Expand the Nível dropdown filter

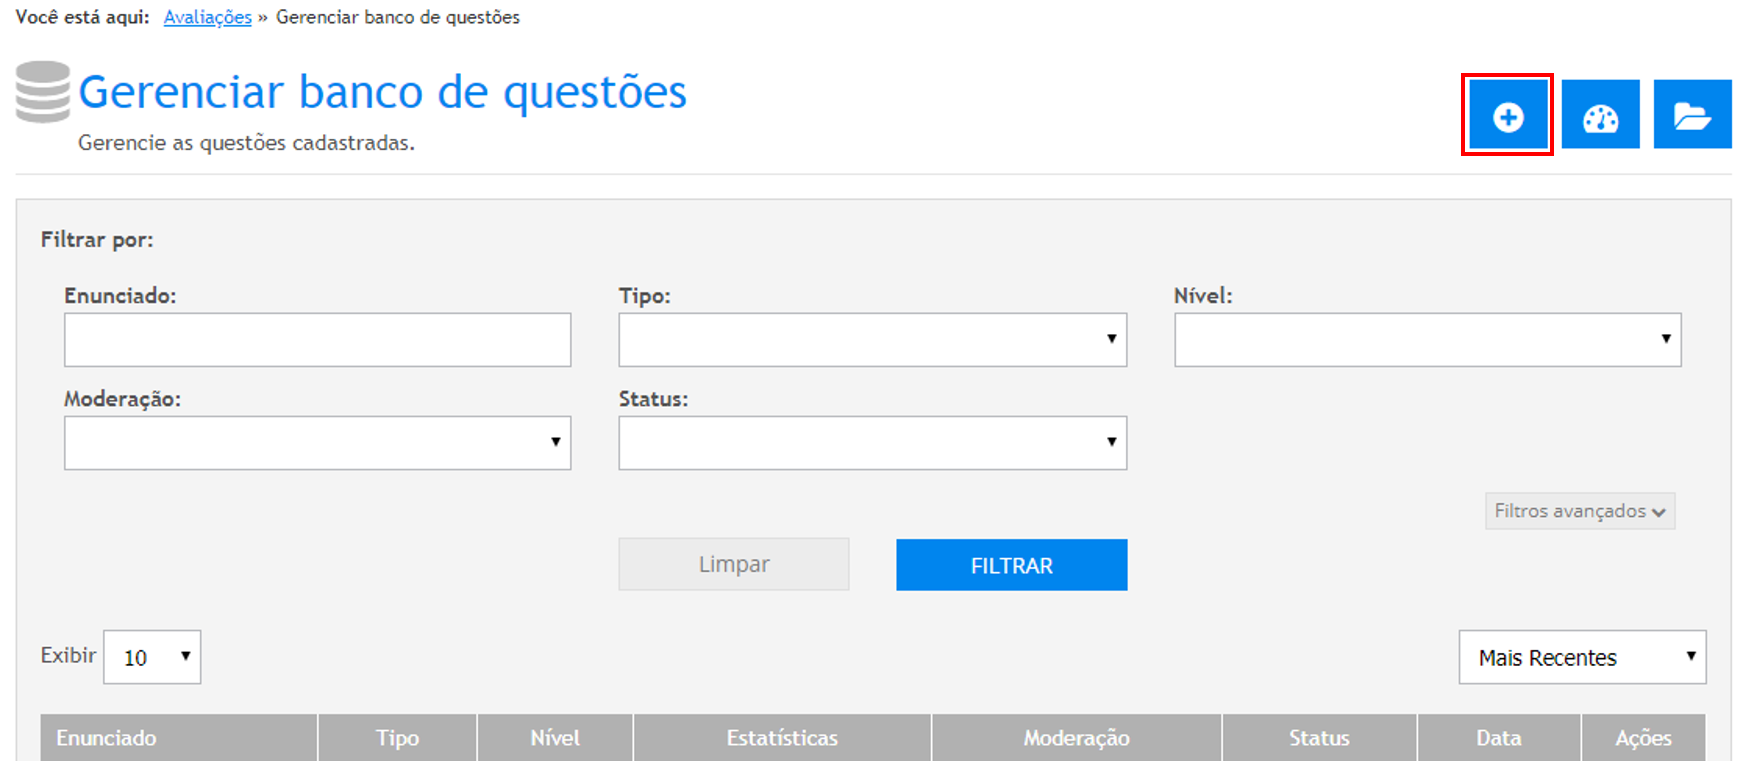(x=1427, y=340)
